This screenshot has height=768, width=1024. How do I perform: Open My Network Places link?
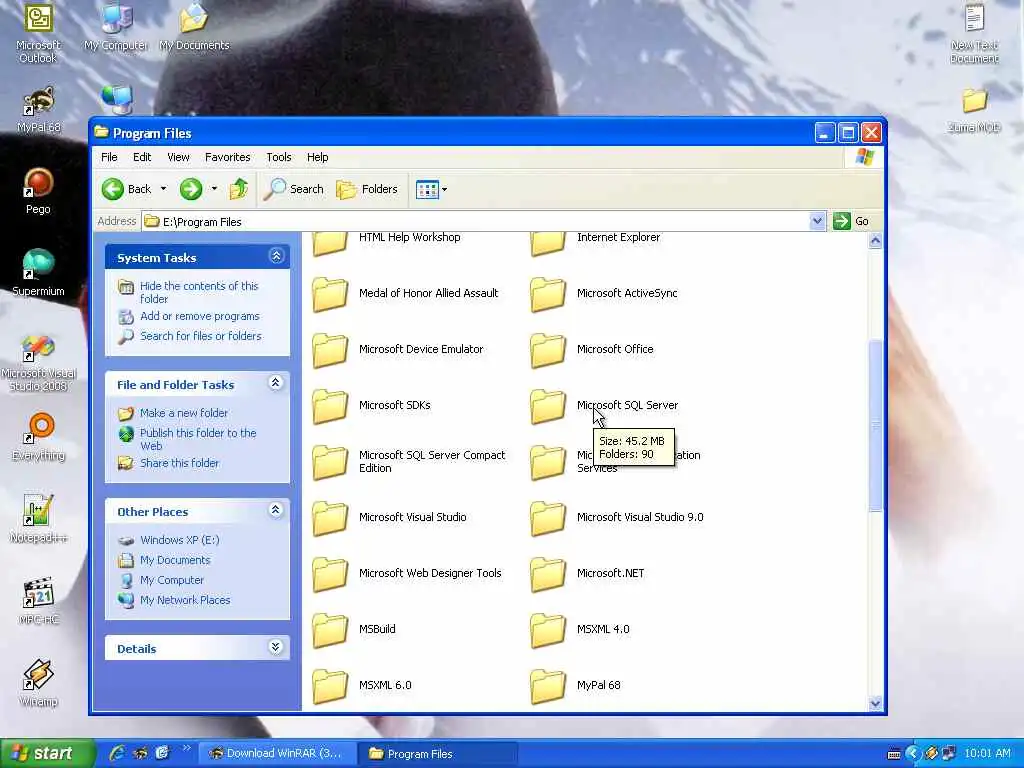[185, 600]
